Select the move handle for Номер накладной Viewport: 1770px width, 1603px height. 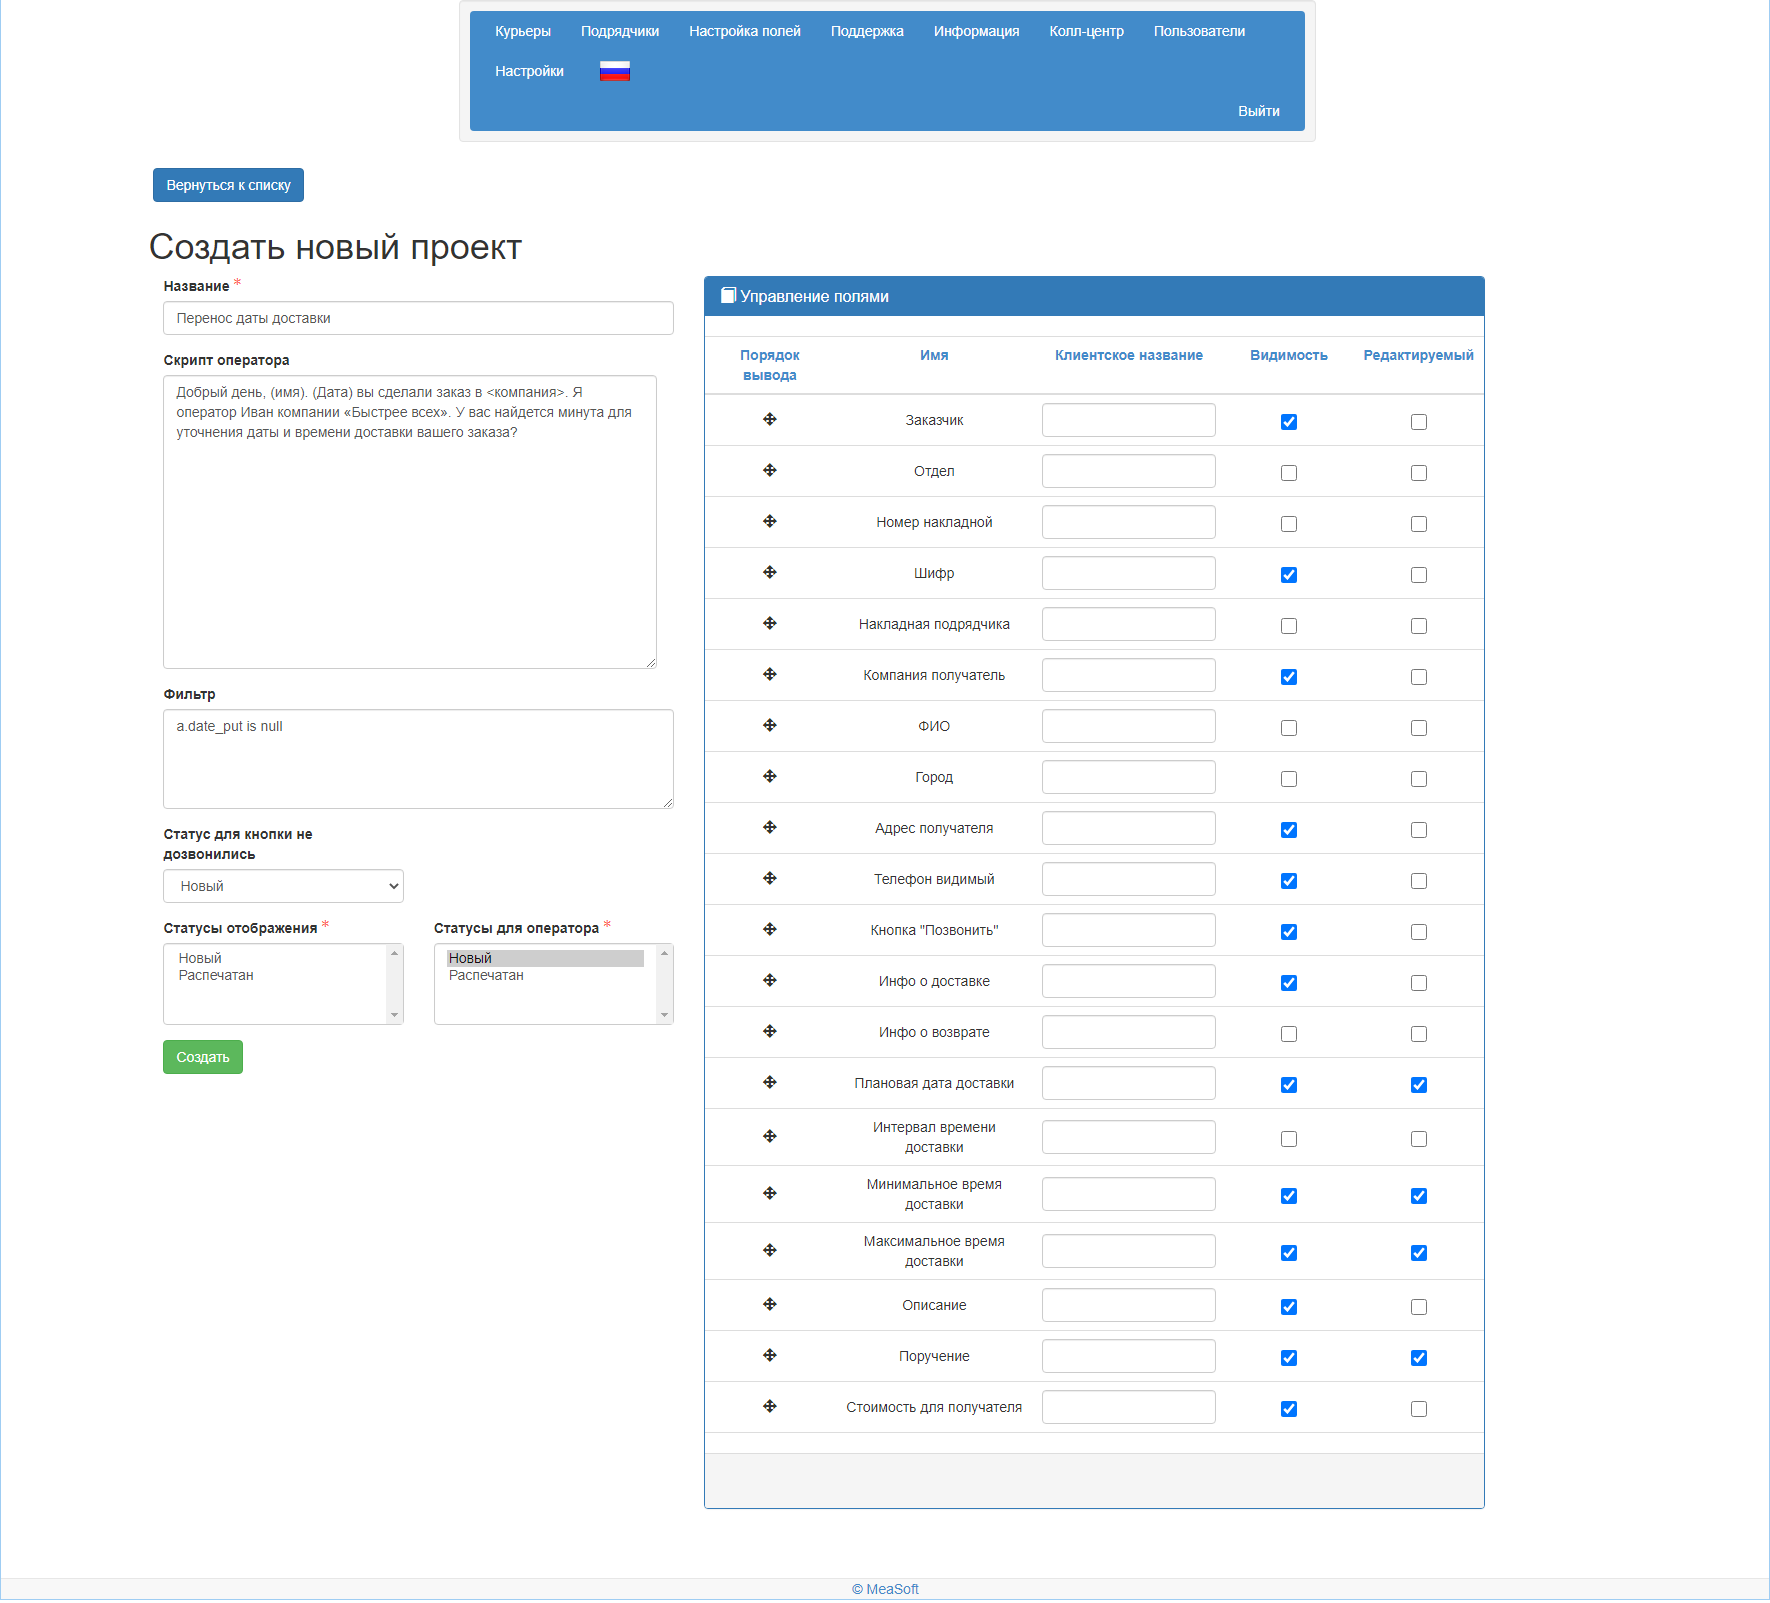pos(770,521)
